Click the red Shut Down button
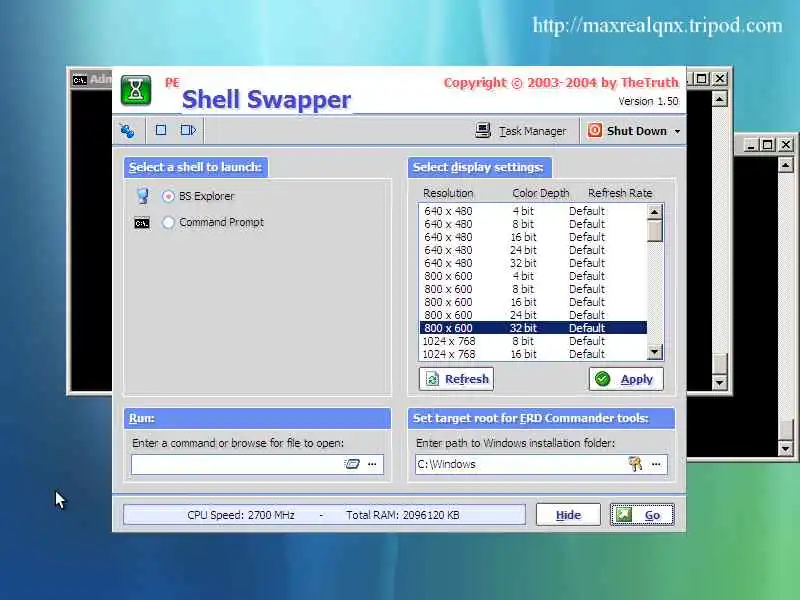The width and height of the screenshot is (800, 600). click(x=627, y=131)
